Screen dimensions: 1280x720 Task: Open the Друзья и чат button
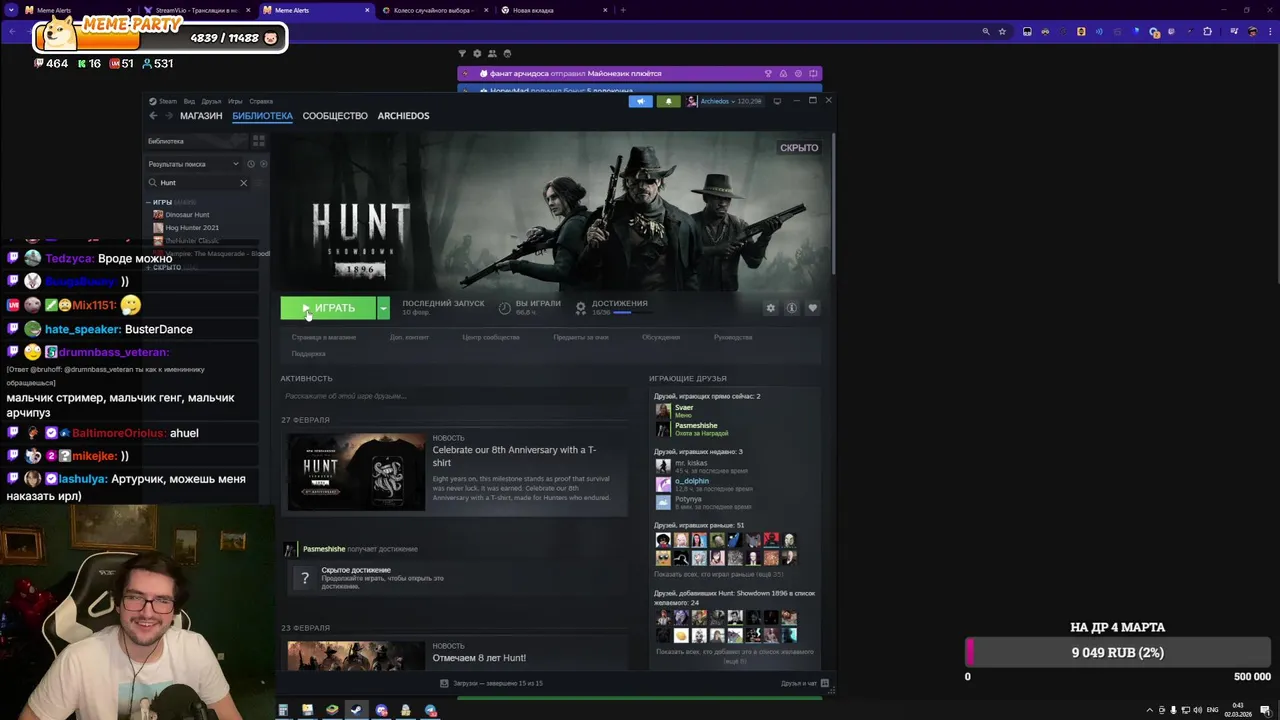[x=805, y=683]
